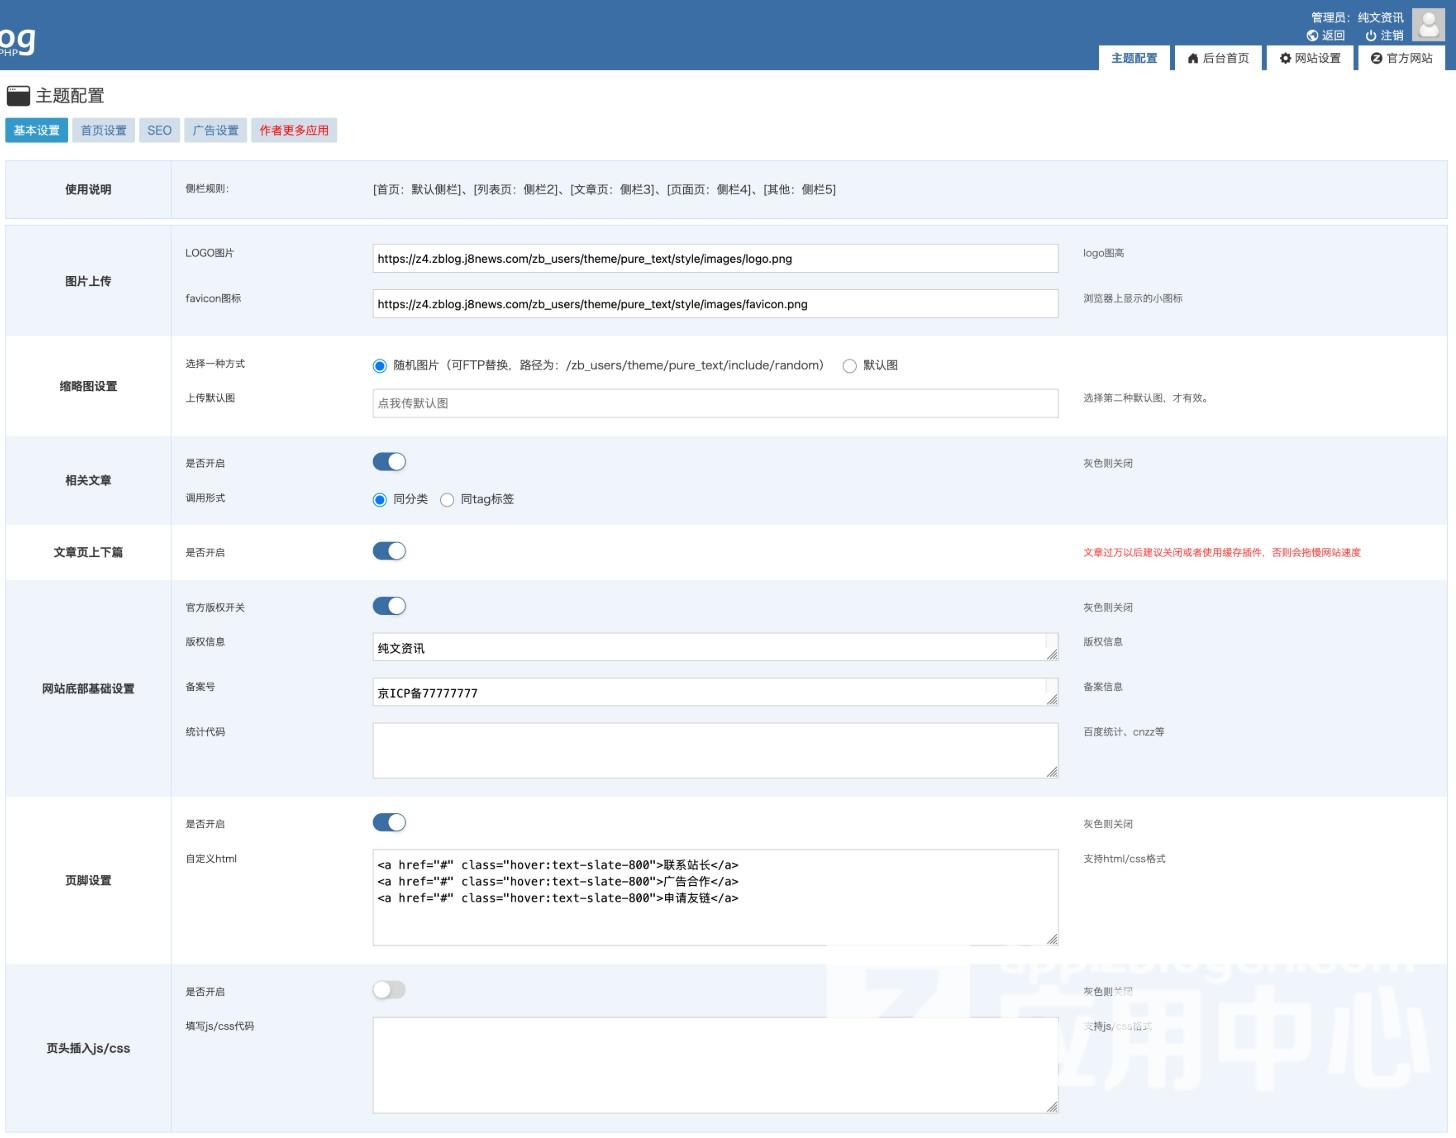
Task: Click the 注销 power icon
Action: point(1370,36)
